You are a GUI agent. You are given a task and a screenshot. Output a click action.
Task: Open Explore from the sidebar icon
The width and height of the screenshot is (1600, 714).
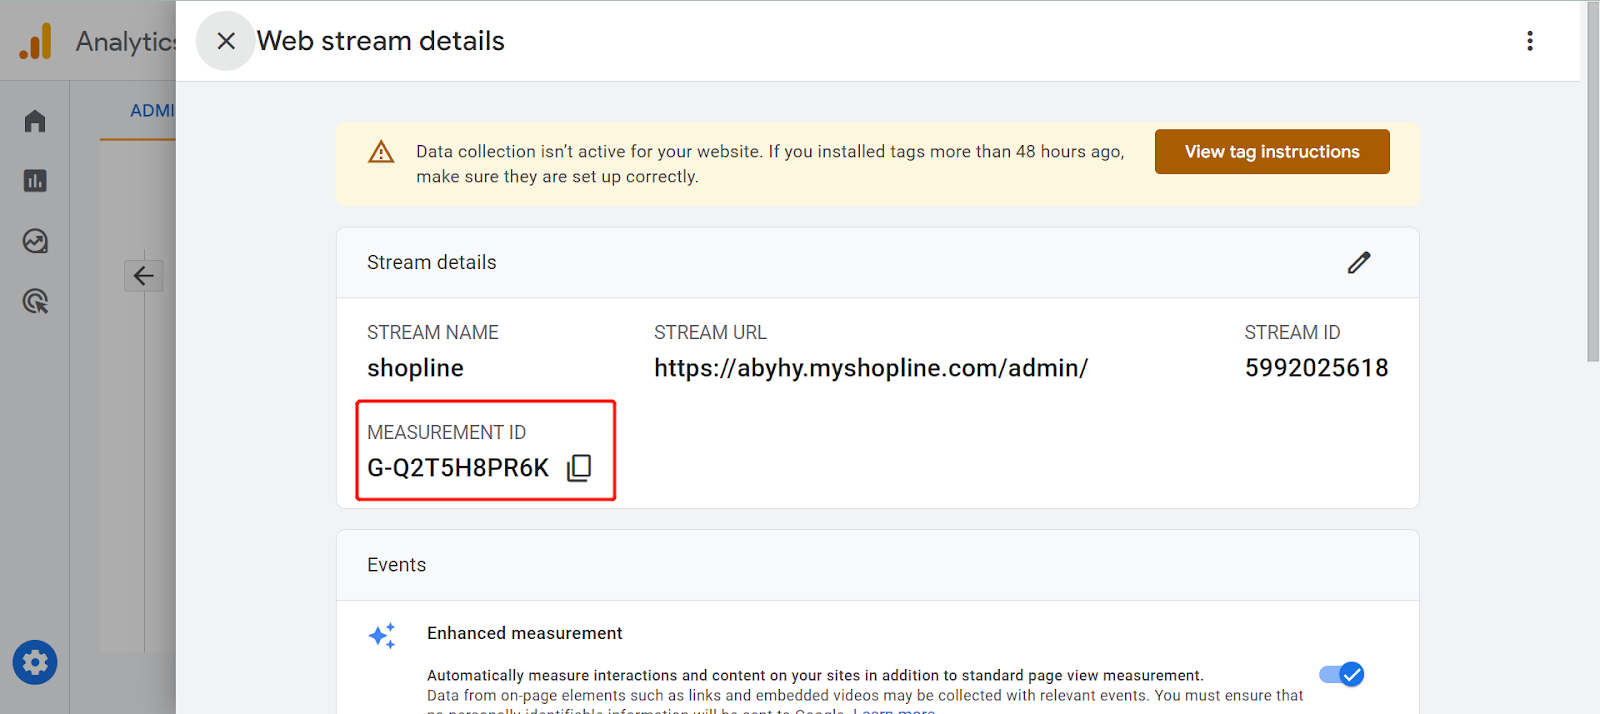[x=35, y=241]
